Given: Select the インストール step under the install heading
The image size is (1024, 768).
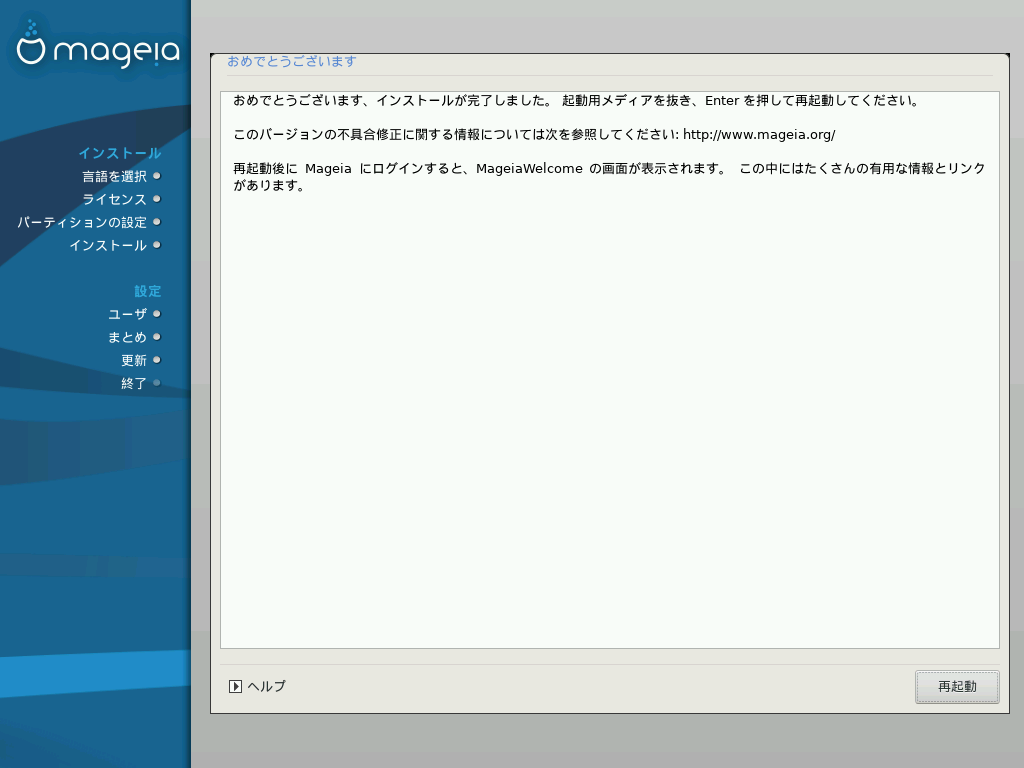Looking at the screenshot, I should coord(108,245).
